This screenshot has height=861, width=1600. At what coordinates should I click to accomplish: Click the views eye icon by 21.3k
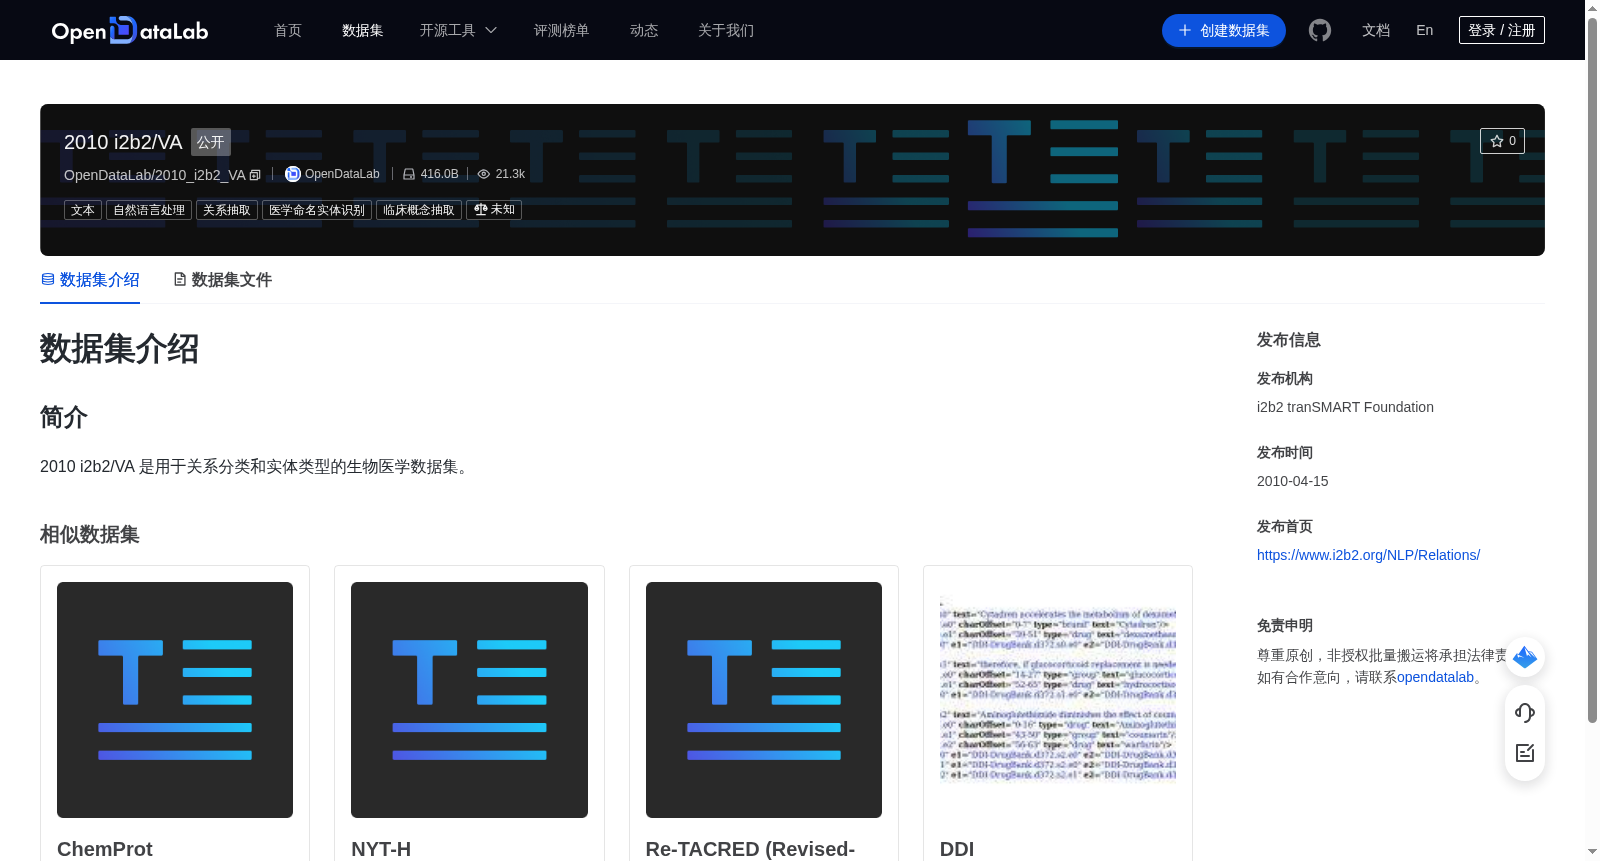pyautogui.click(x=484, y=174)
